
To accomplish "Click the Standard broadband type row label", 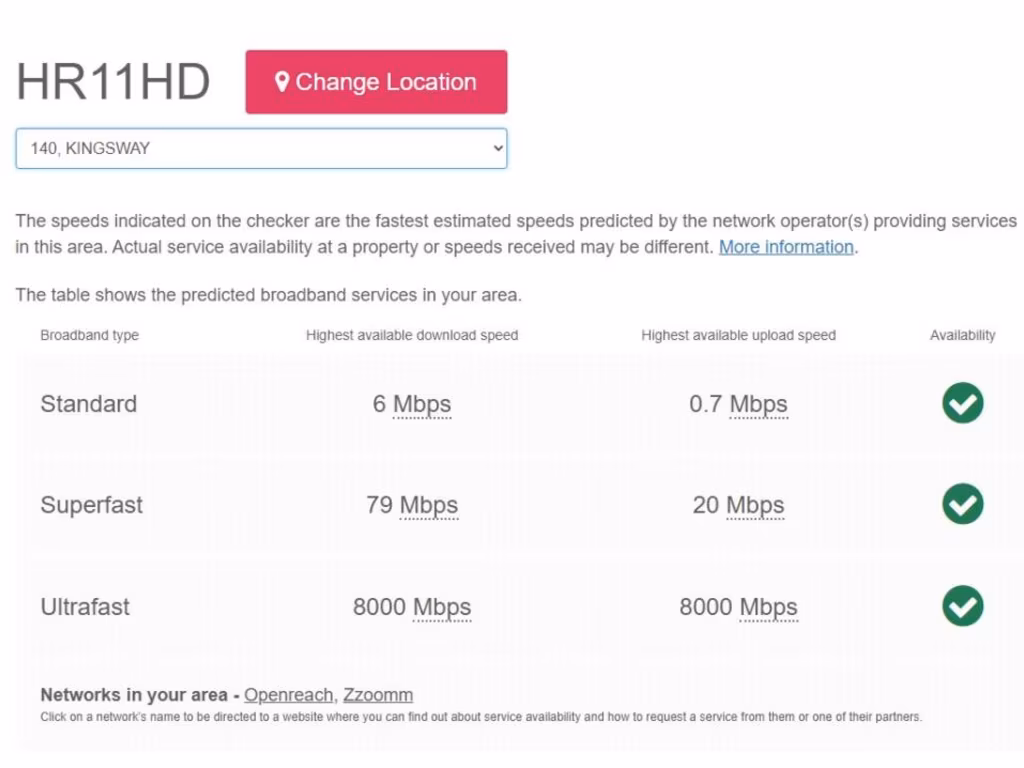I will (x=88, y=404).
